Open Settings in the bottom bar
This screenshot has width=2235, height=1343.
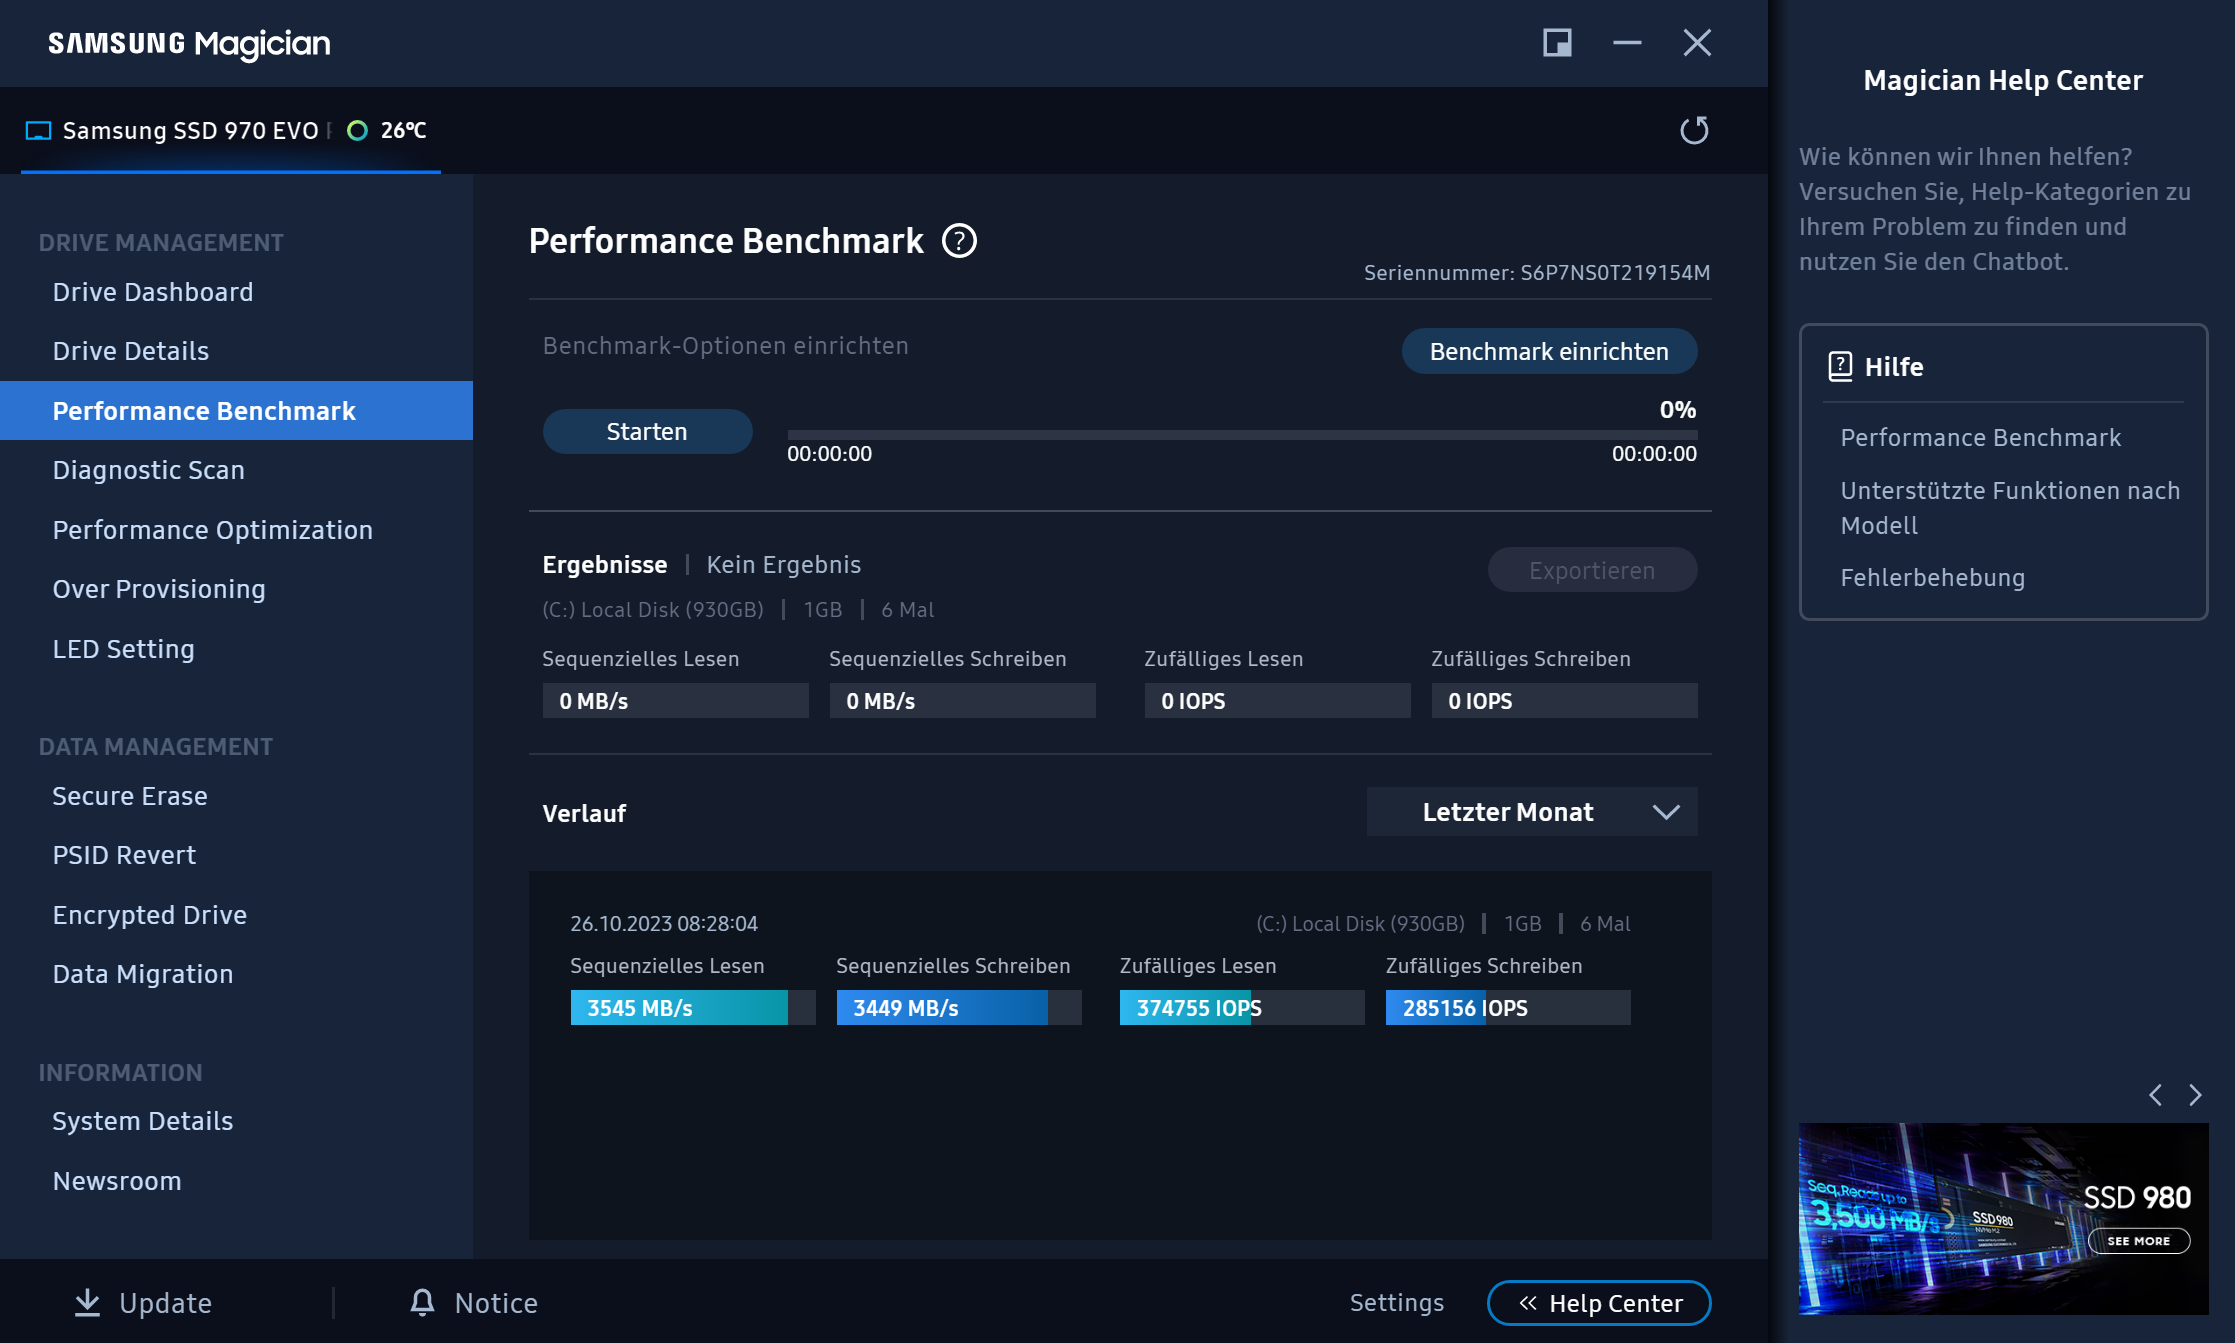[1396, 1302]
